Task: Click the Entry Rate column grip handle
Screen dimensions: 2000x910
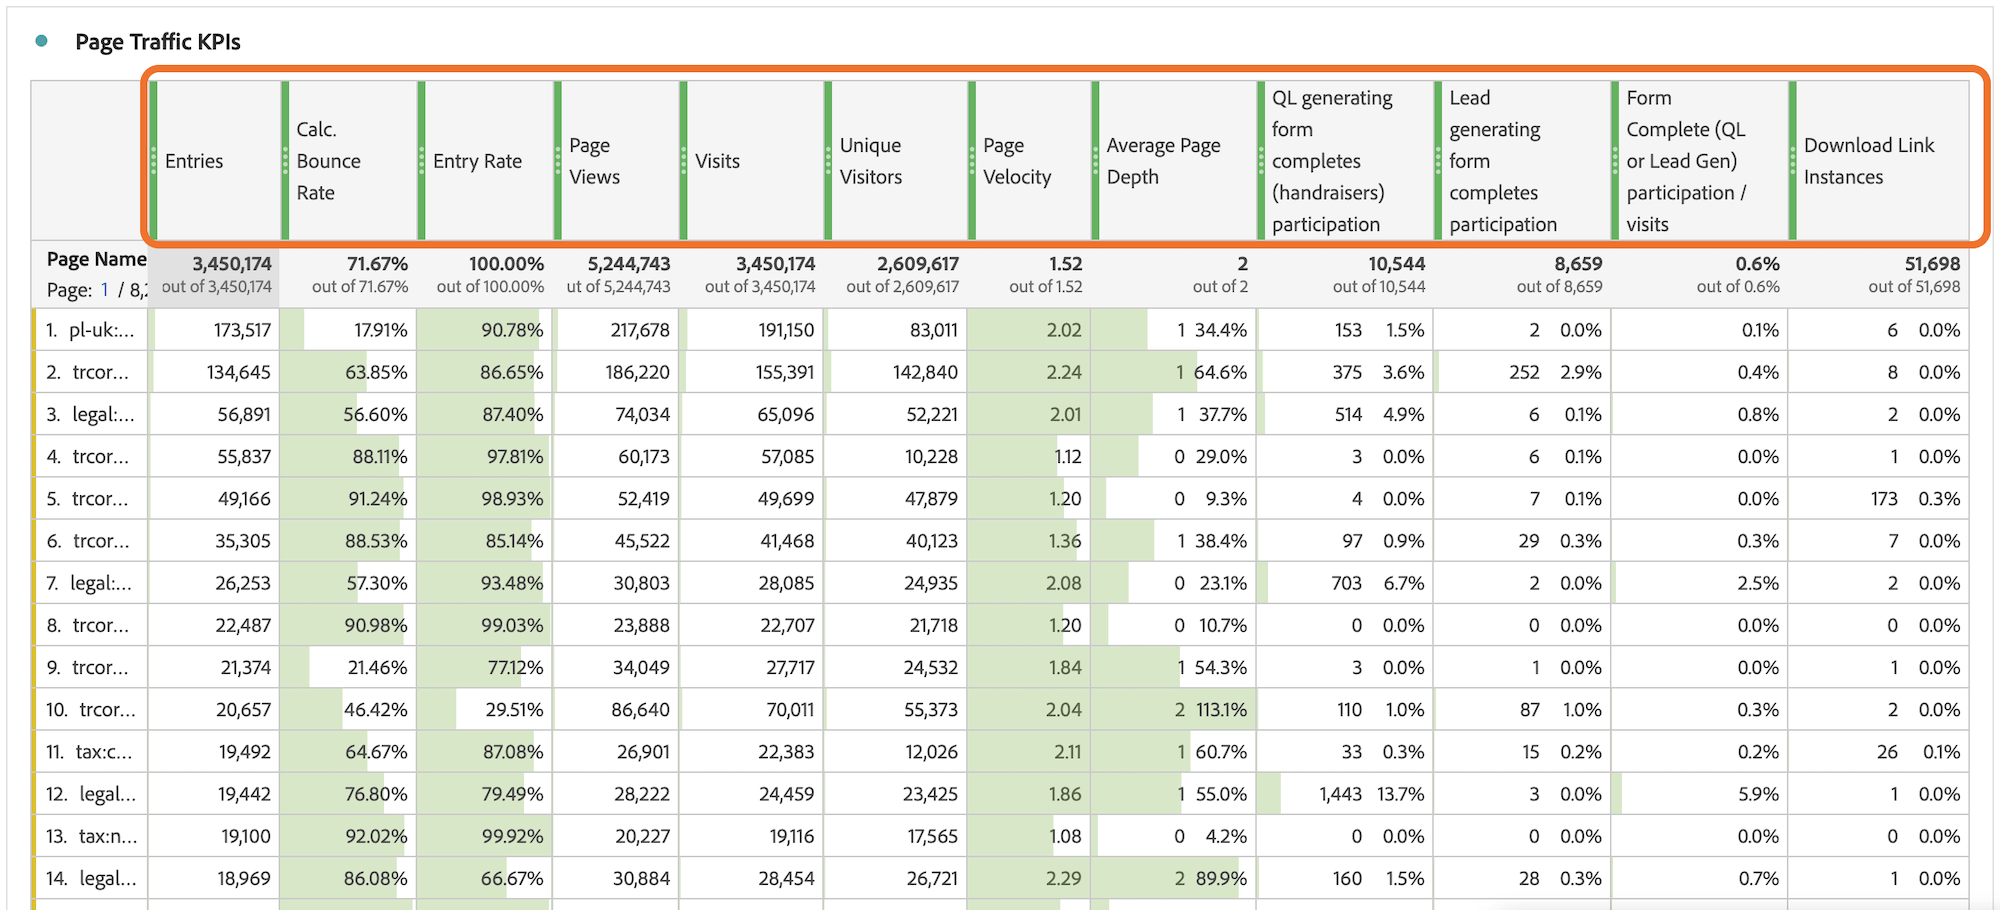Action: tap(421, 160)
